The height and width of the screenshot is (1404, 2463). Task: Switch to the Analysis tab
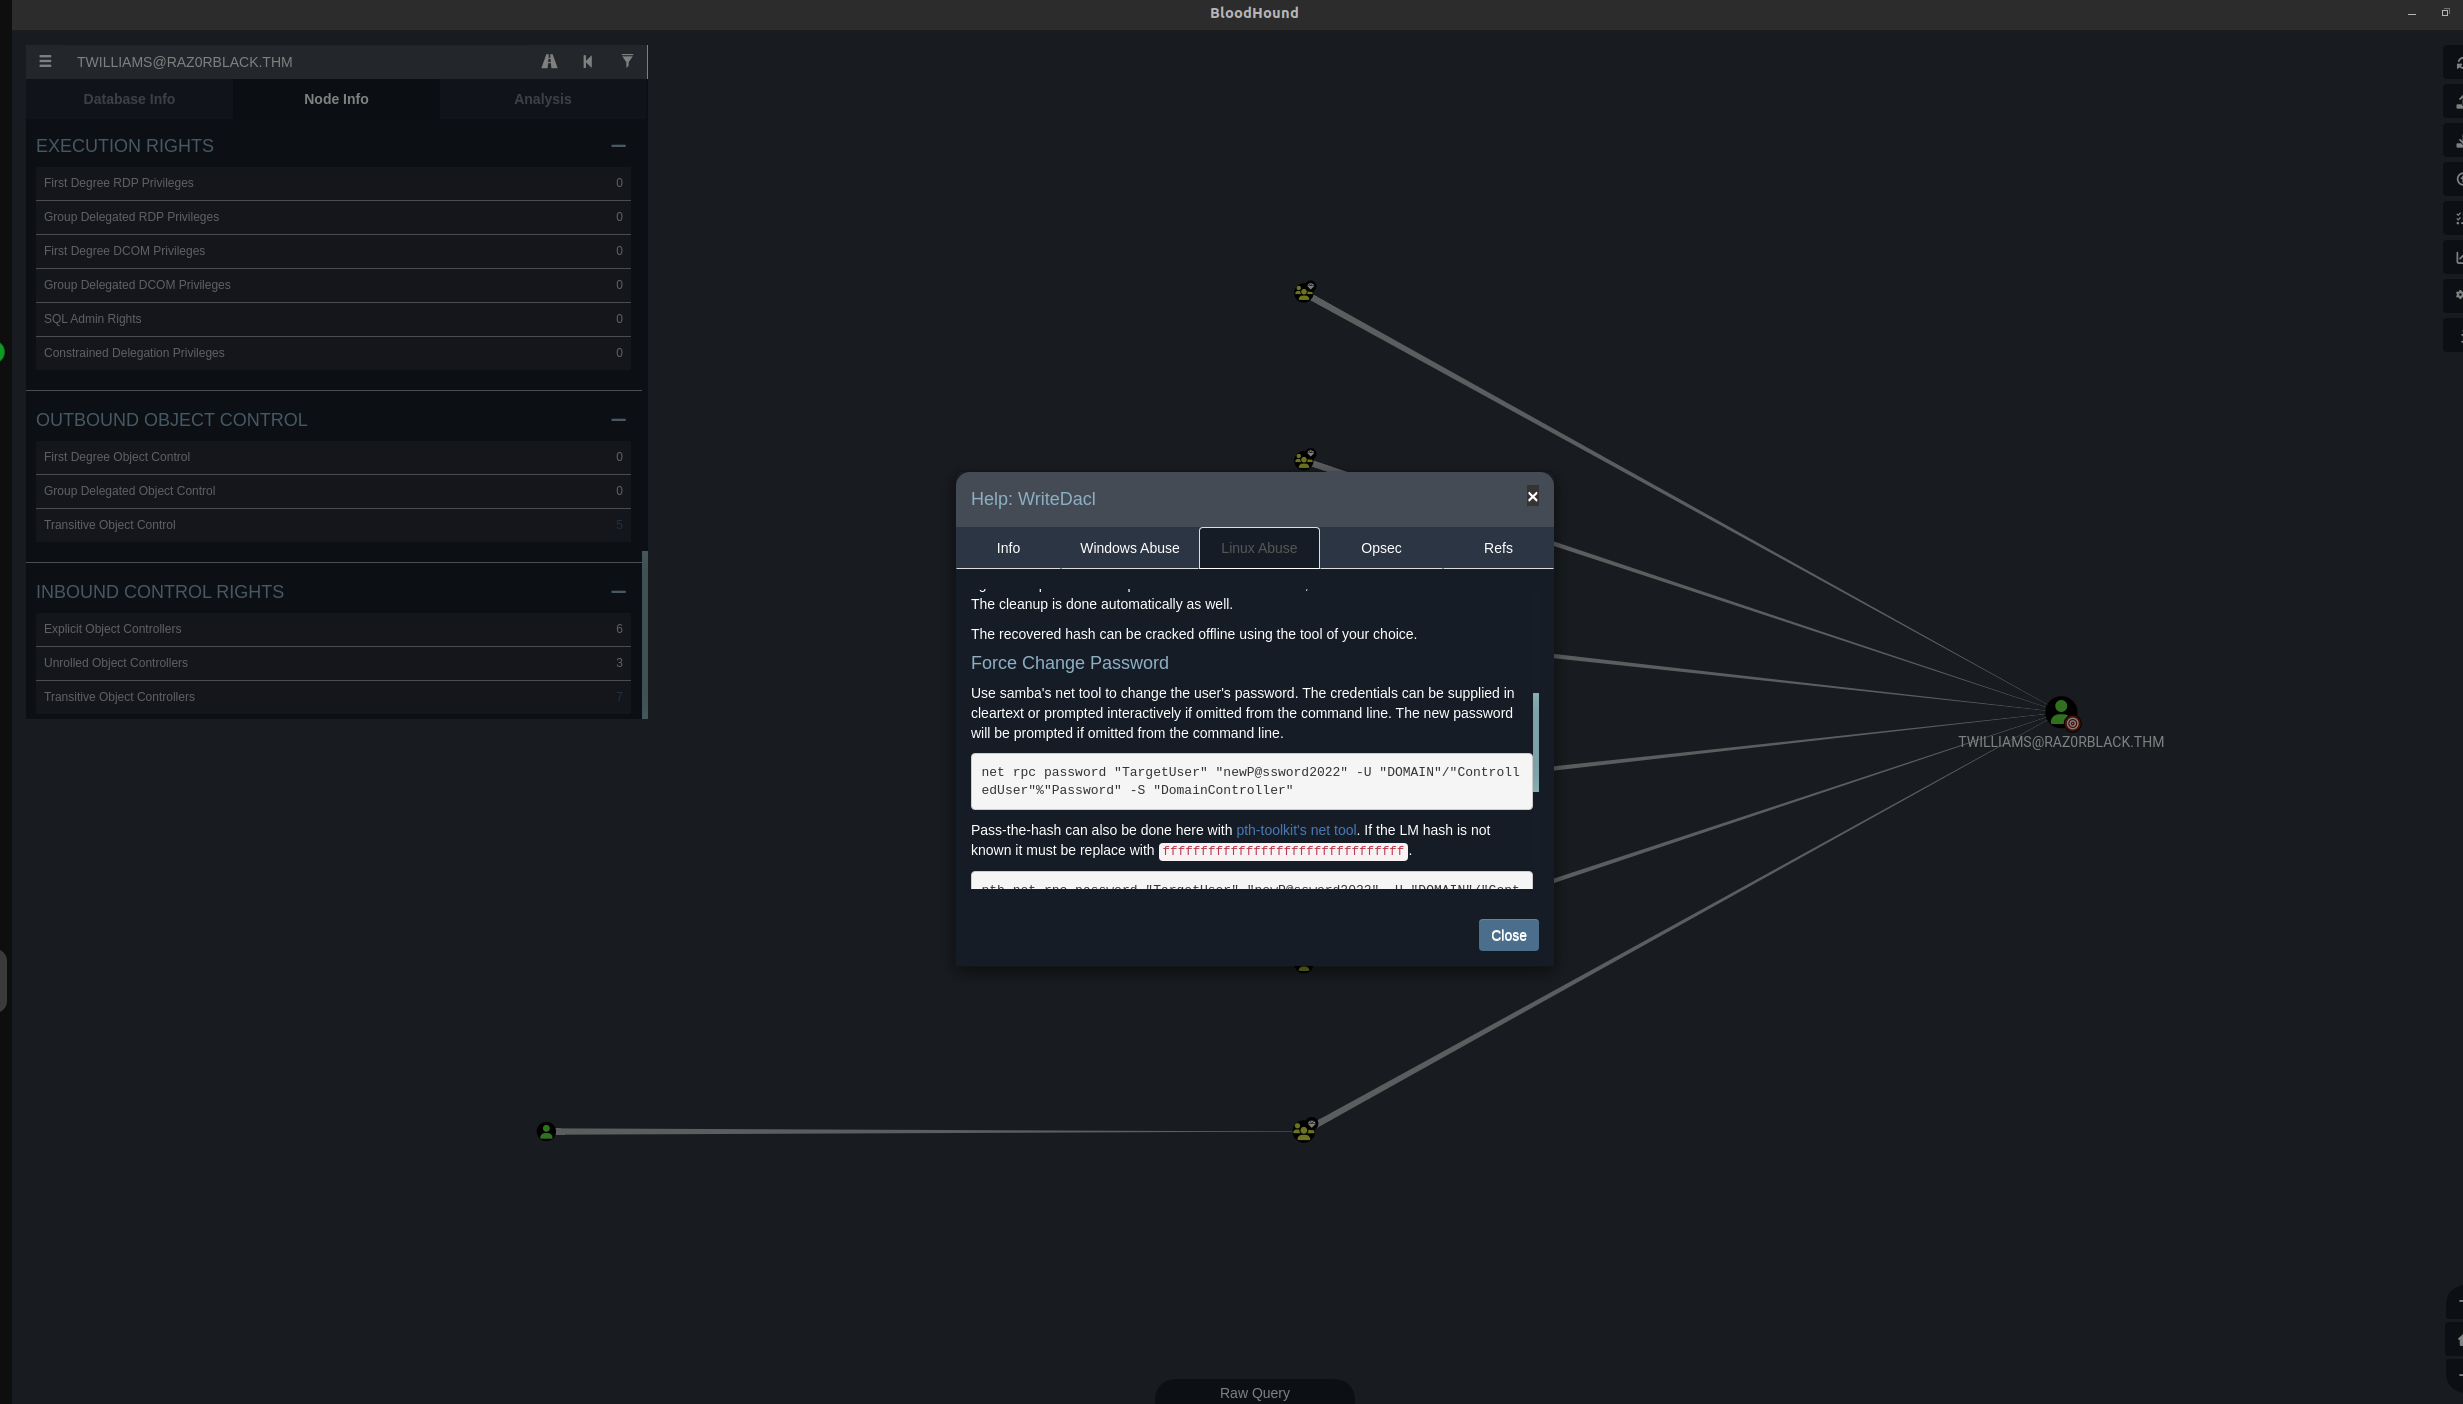[x=543, y=99]
